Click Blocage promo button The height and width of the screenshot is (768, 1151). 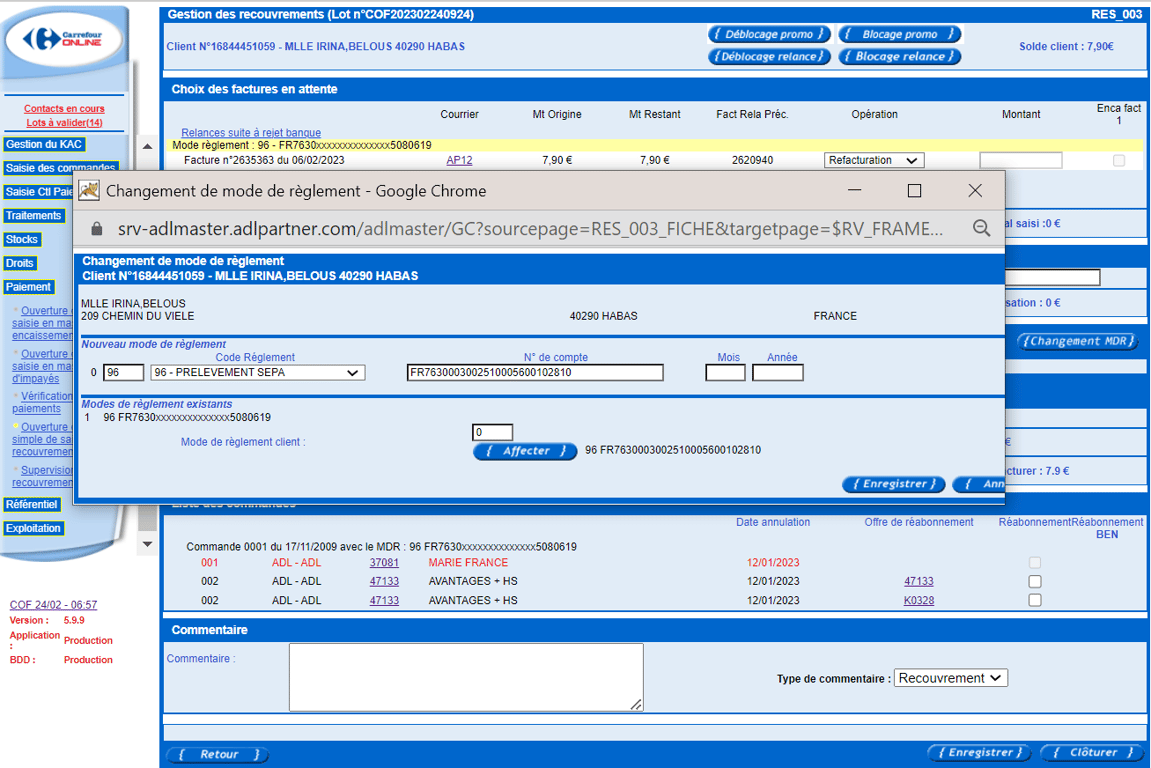pos(900,35)
